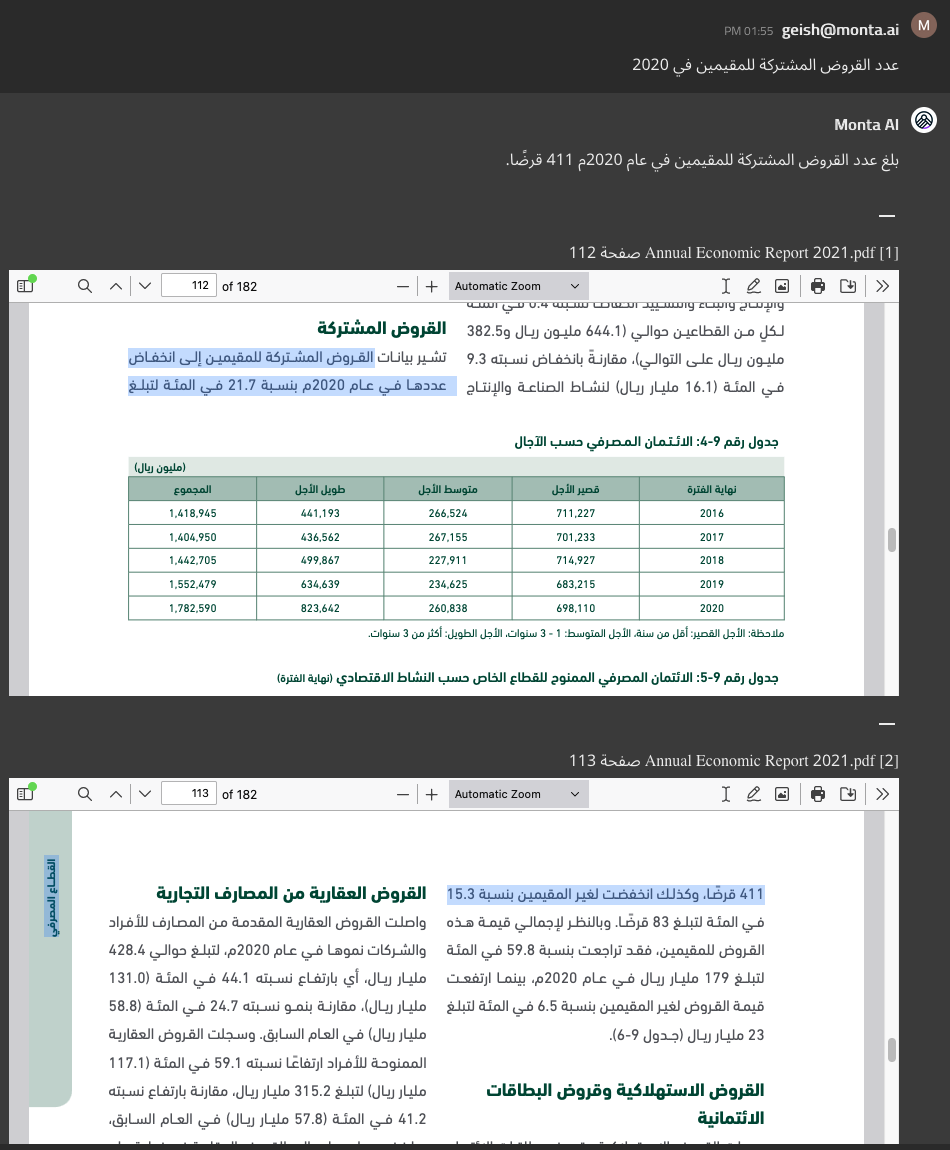Click the add image tool in page 113 viewer
Viewport: 950px width, 1150px height.
point(782,794)
